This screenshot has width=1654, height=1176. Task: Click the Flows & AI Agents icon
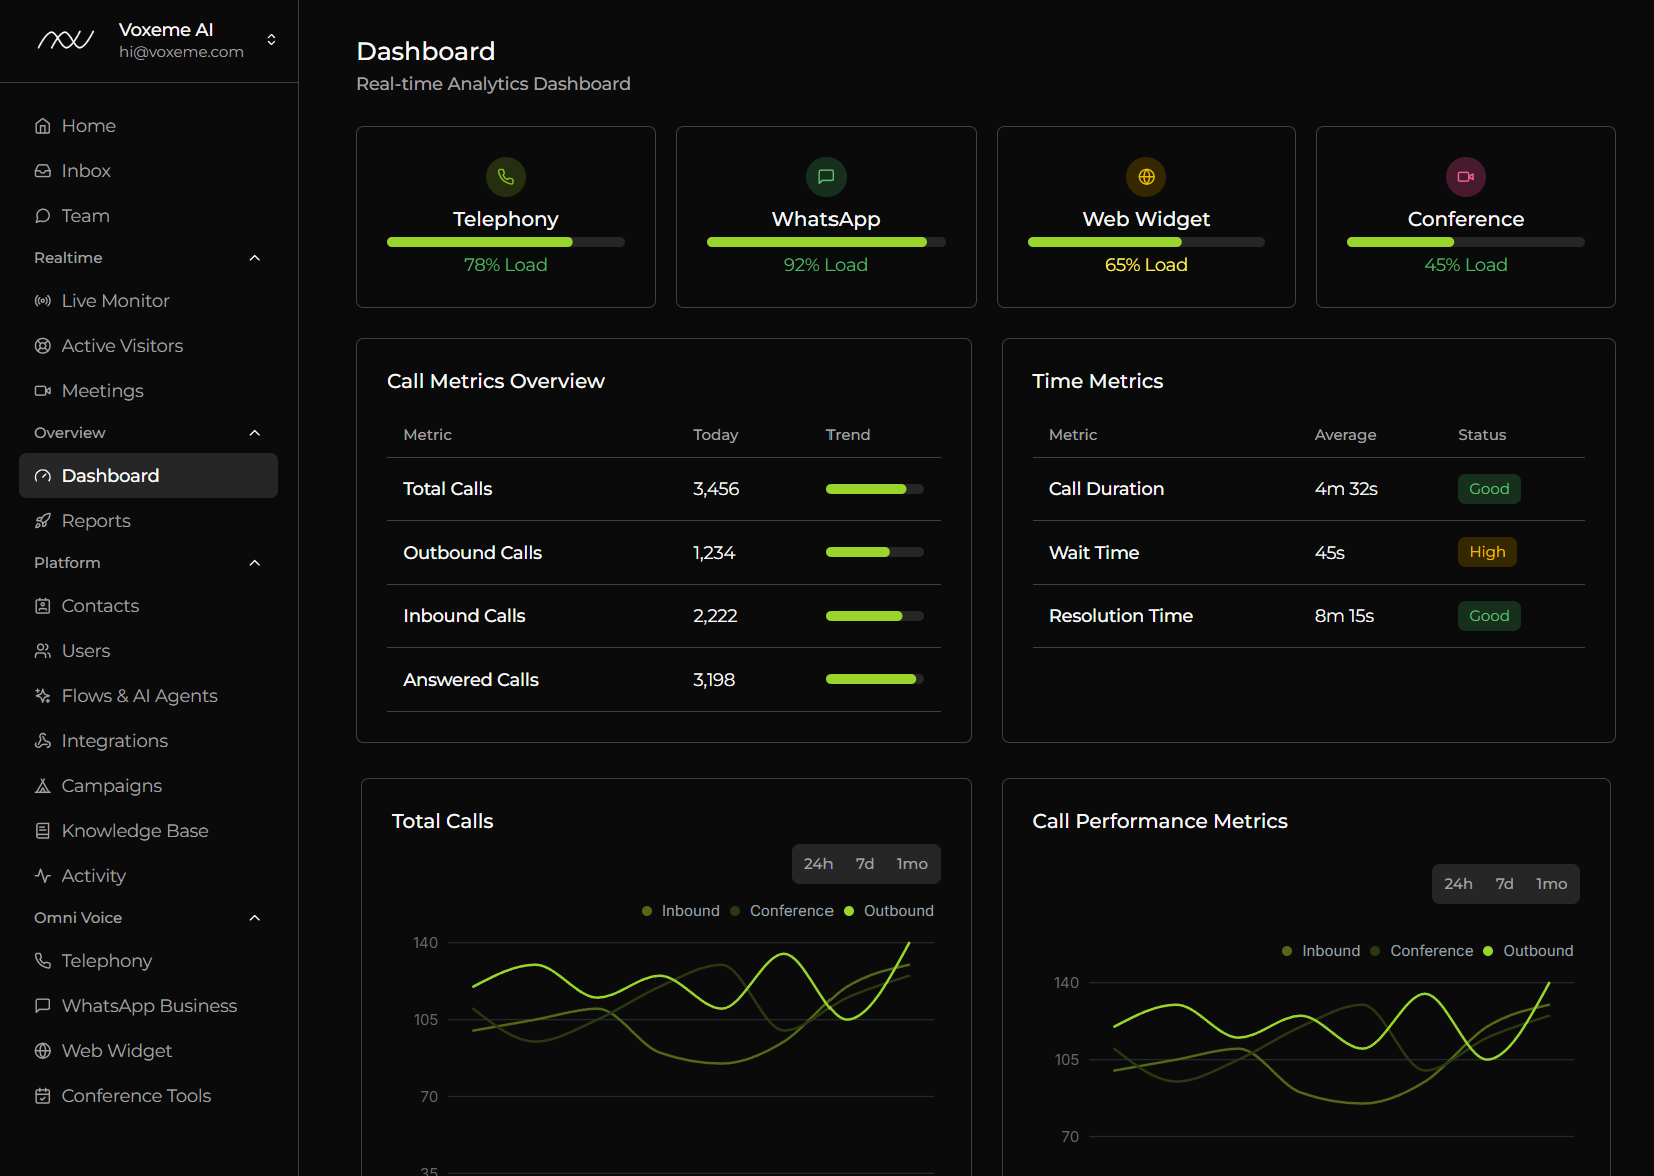tap(42, 695)
